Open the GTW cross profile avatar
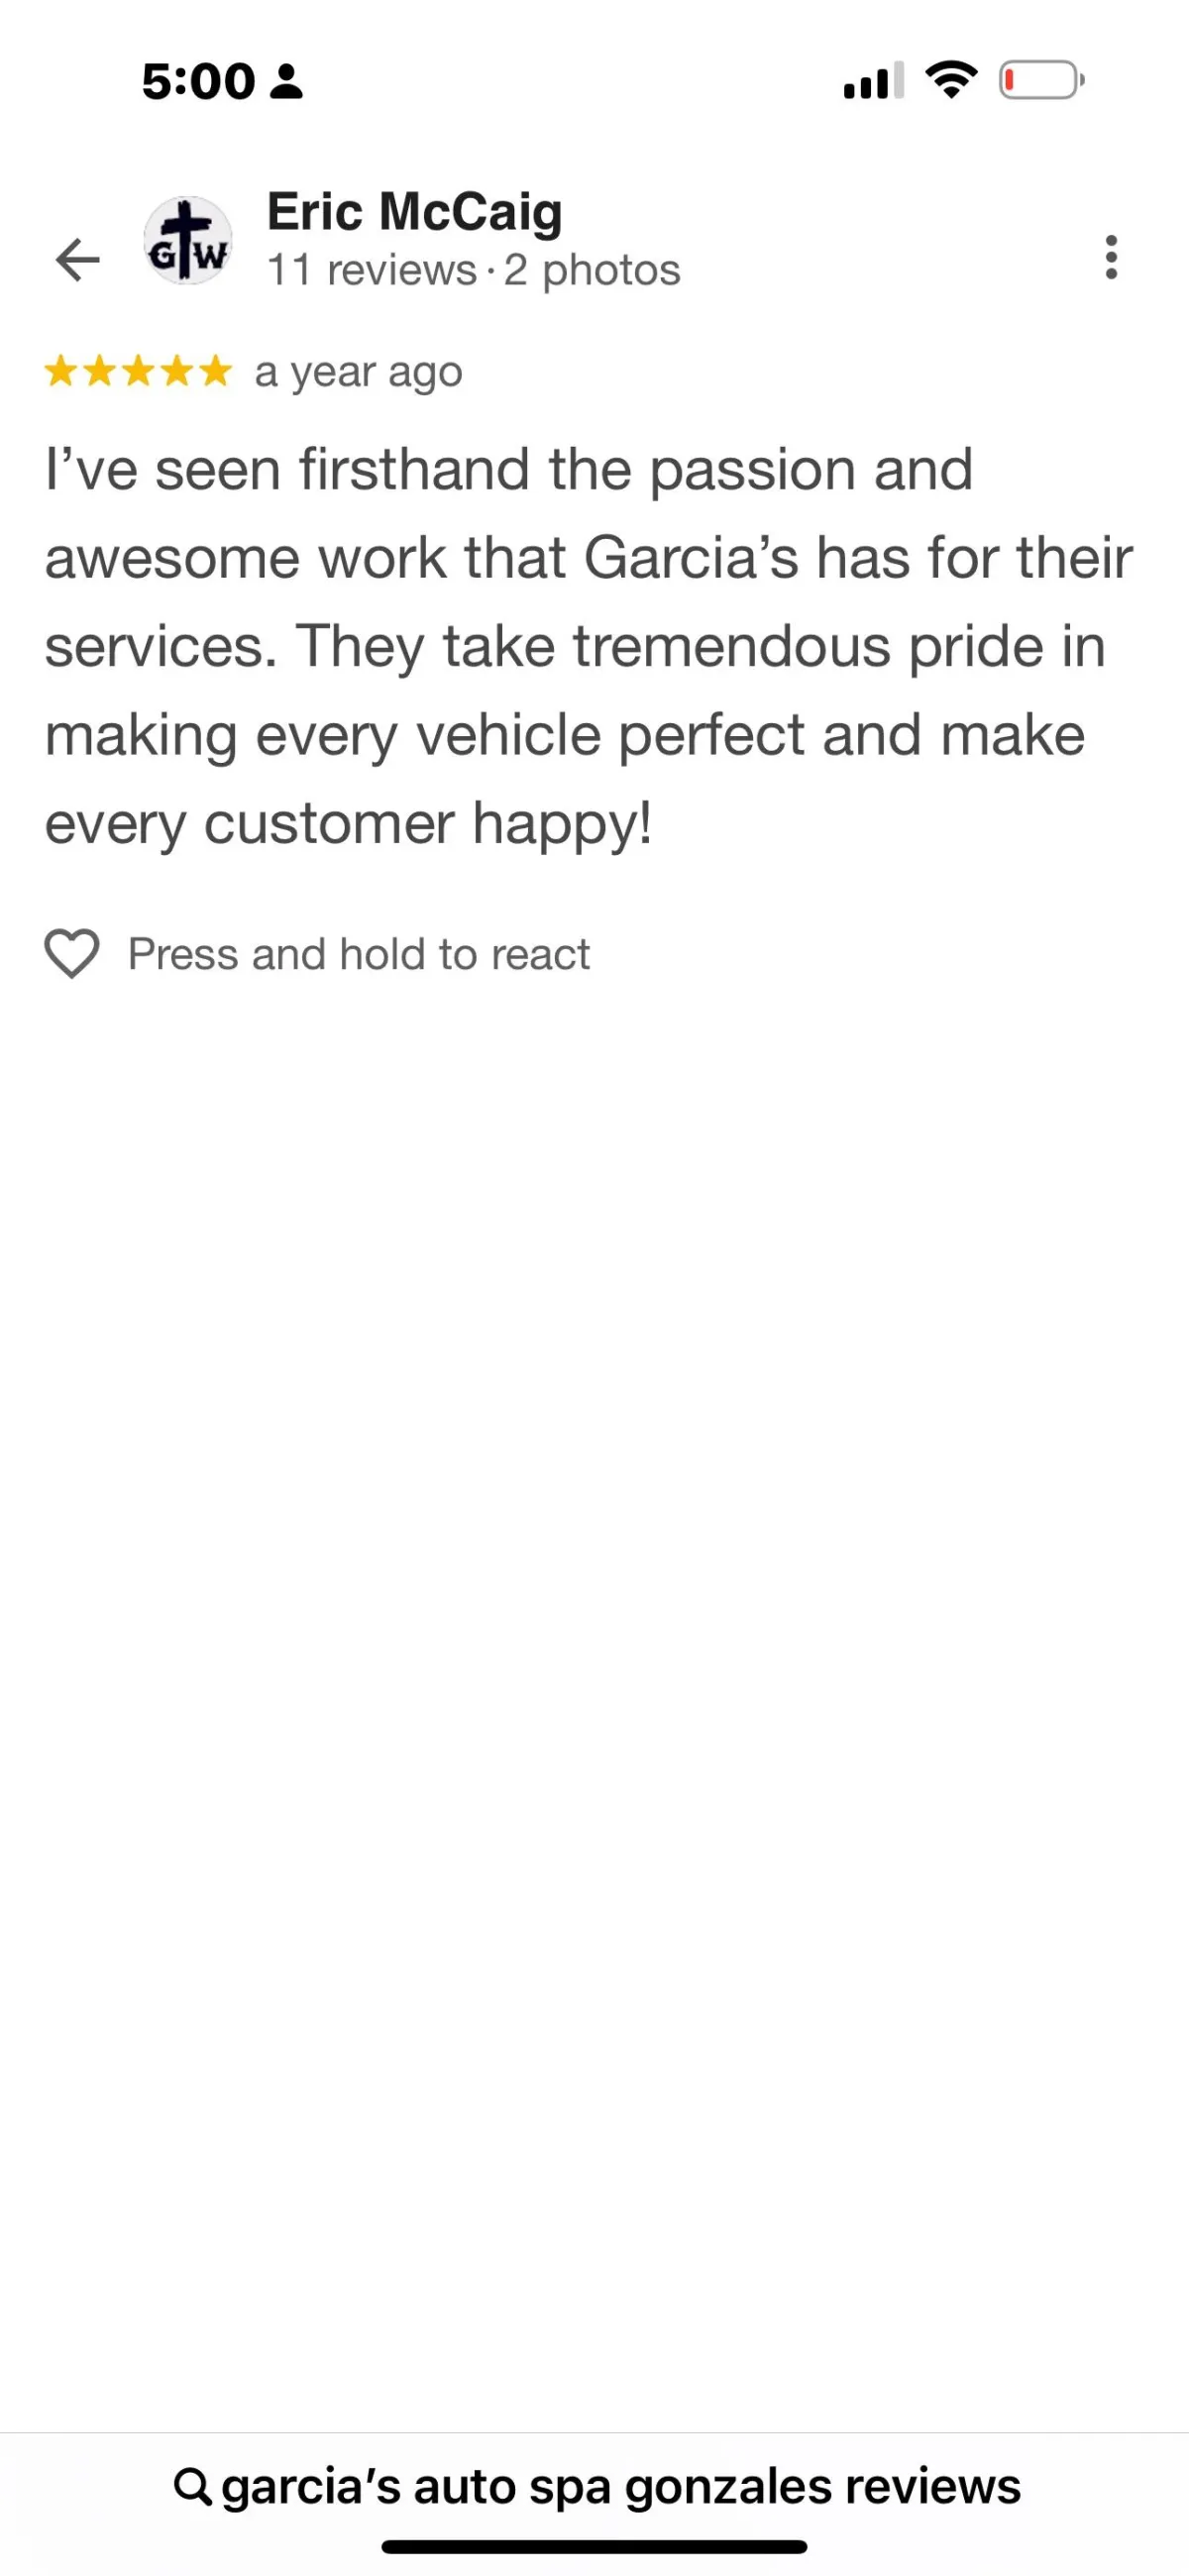1189x2576 pixels. click(x=188, y=241)
